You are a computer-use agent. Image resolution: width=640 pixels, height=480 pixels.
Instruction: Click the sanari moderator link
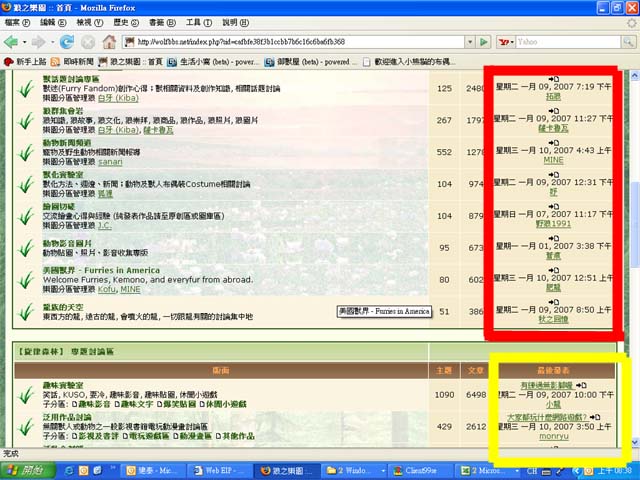(111, 160)
